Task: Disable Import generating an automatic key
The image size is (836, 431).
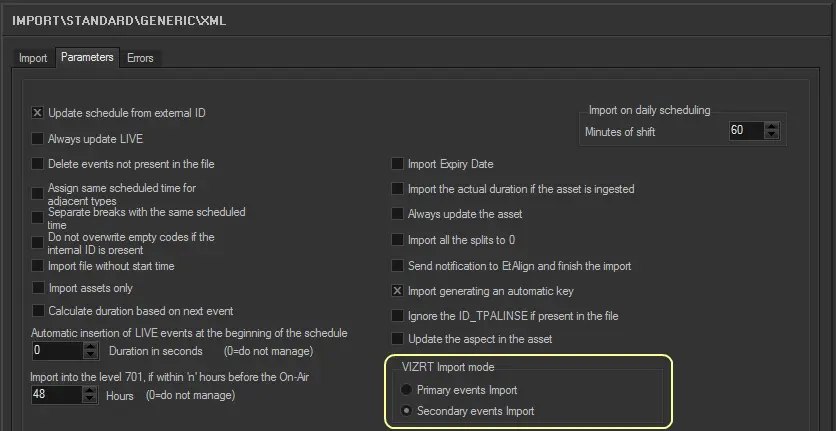Action: pos(398,291)
